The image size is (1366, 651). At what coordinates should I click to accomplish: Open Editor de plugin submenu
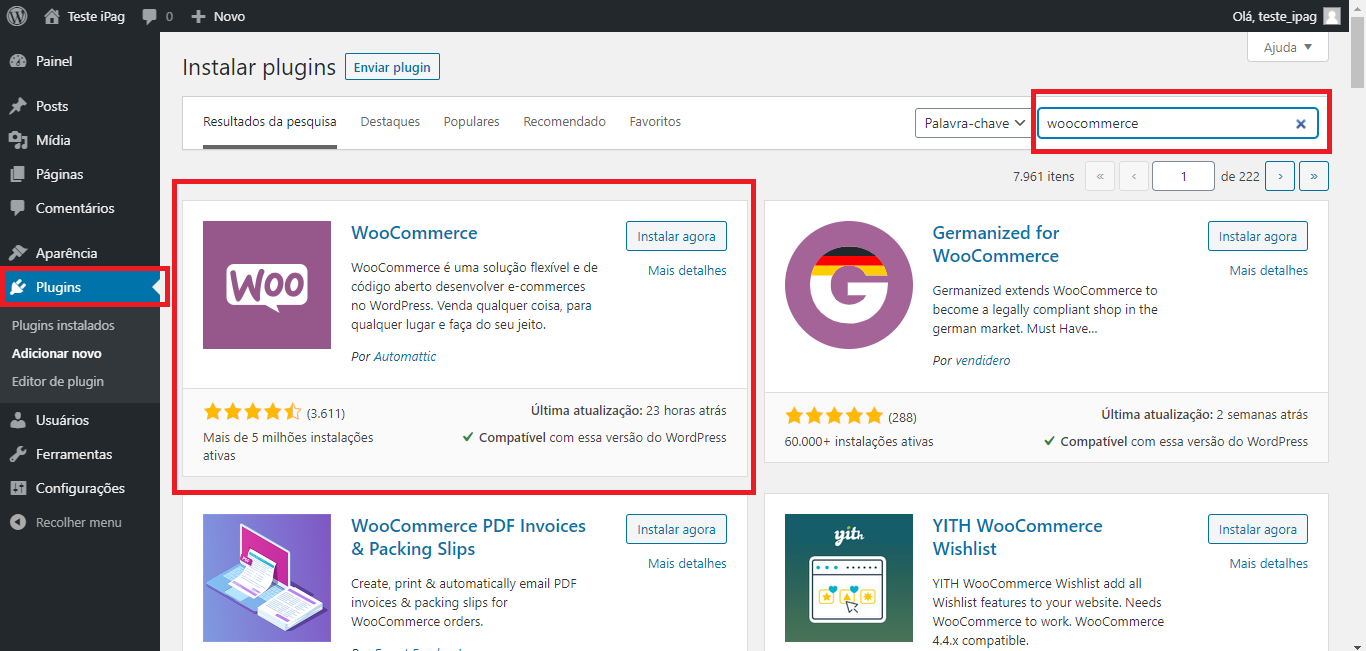pos(58,382)
